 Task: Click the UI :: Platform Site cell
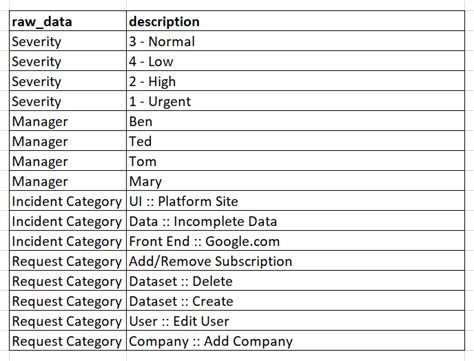tap(296, 201)
